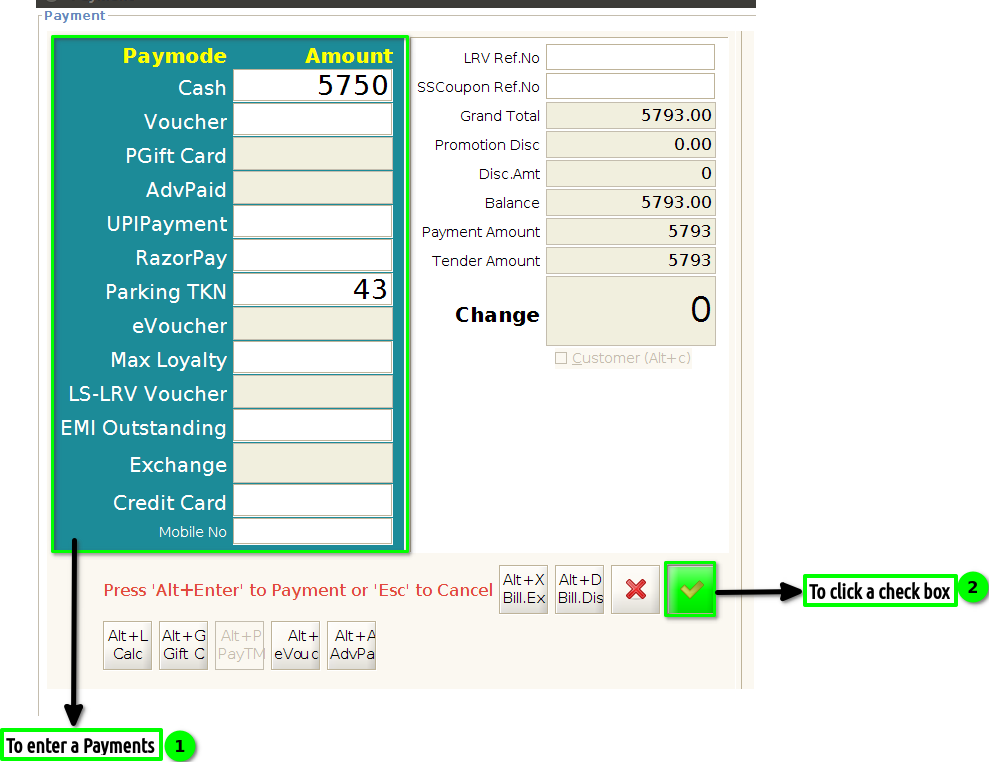This screenshot has height=762, width=989.
Task: Click the Exchange amount field
Action: 313,463
